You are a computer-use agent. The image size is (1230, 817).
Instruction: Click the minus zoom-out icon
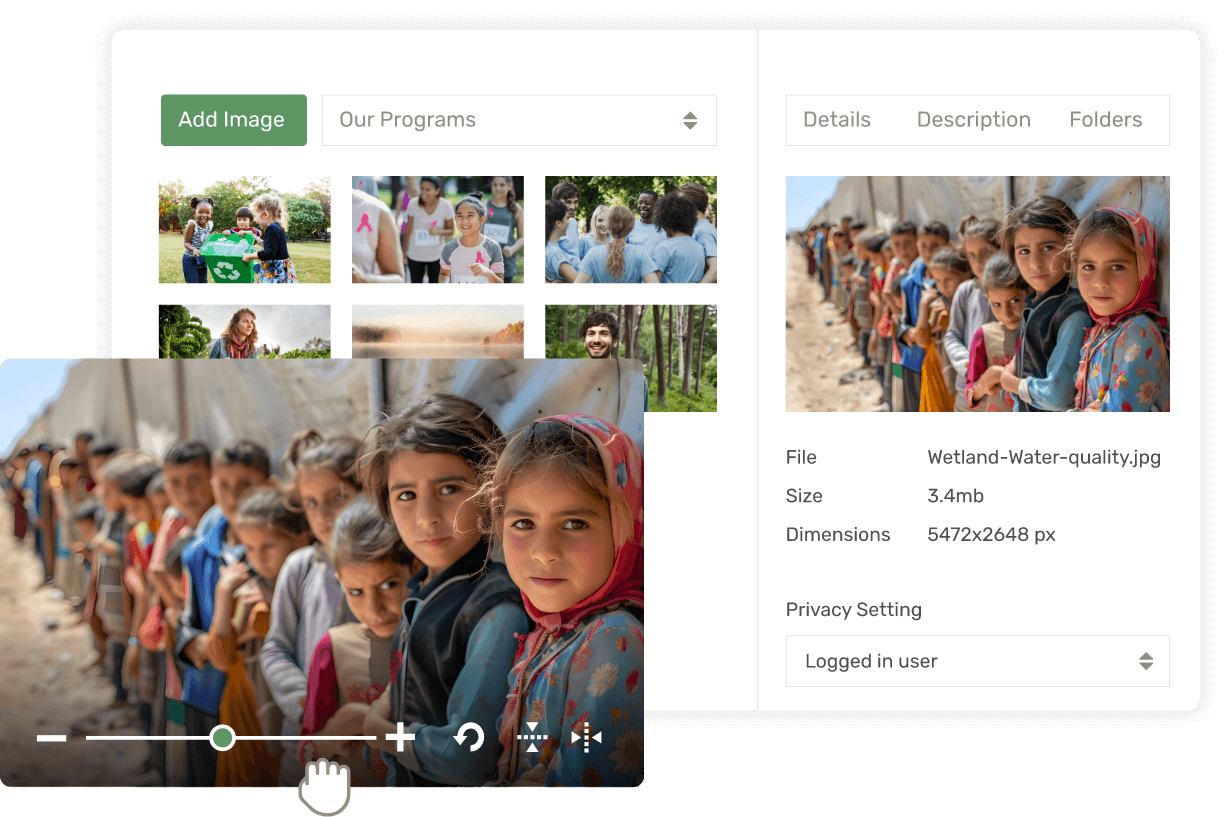52,739
